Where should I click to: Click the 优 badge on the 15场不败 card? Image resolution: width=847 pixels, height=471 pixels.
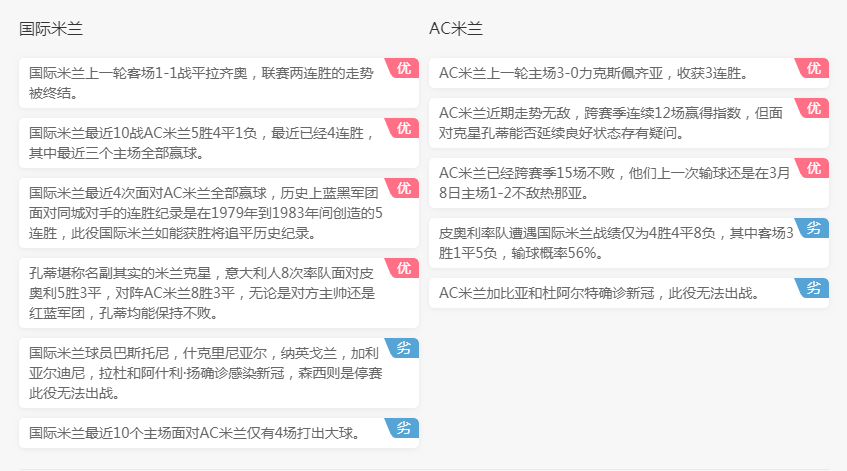coord(813,168)
